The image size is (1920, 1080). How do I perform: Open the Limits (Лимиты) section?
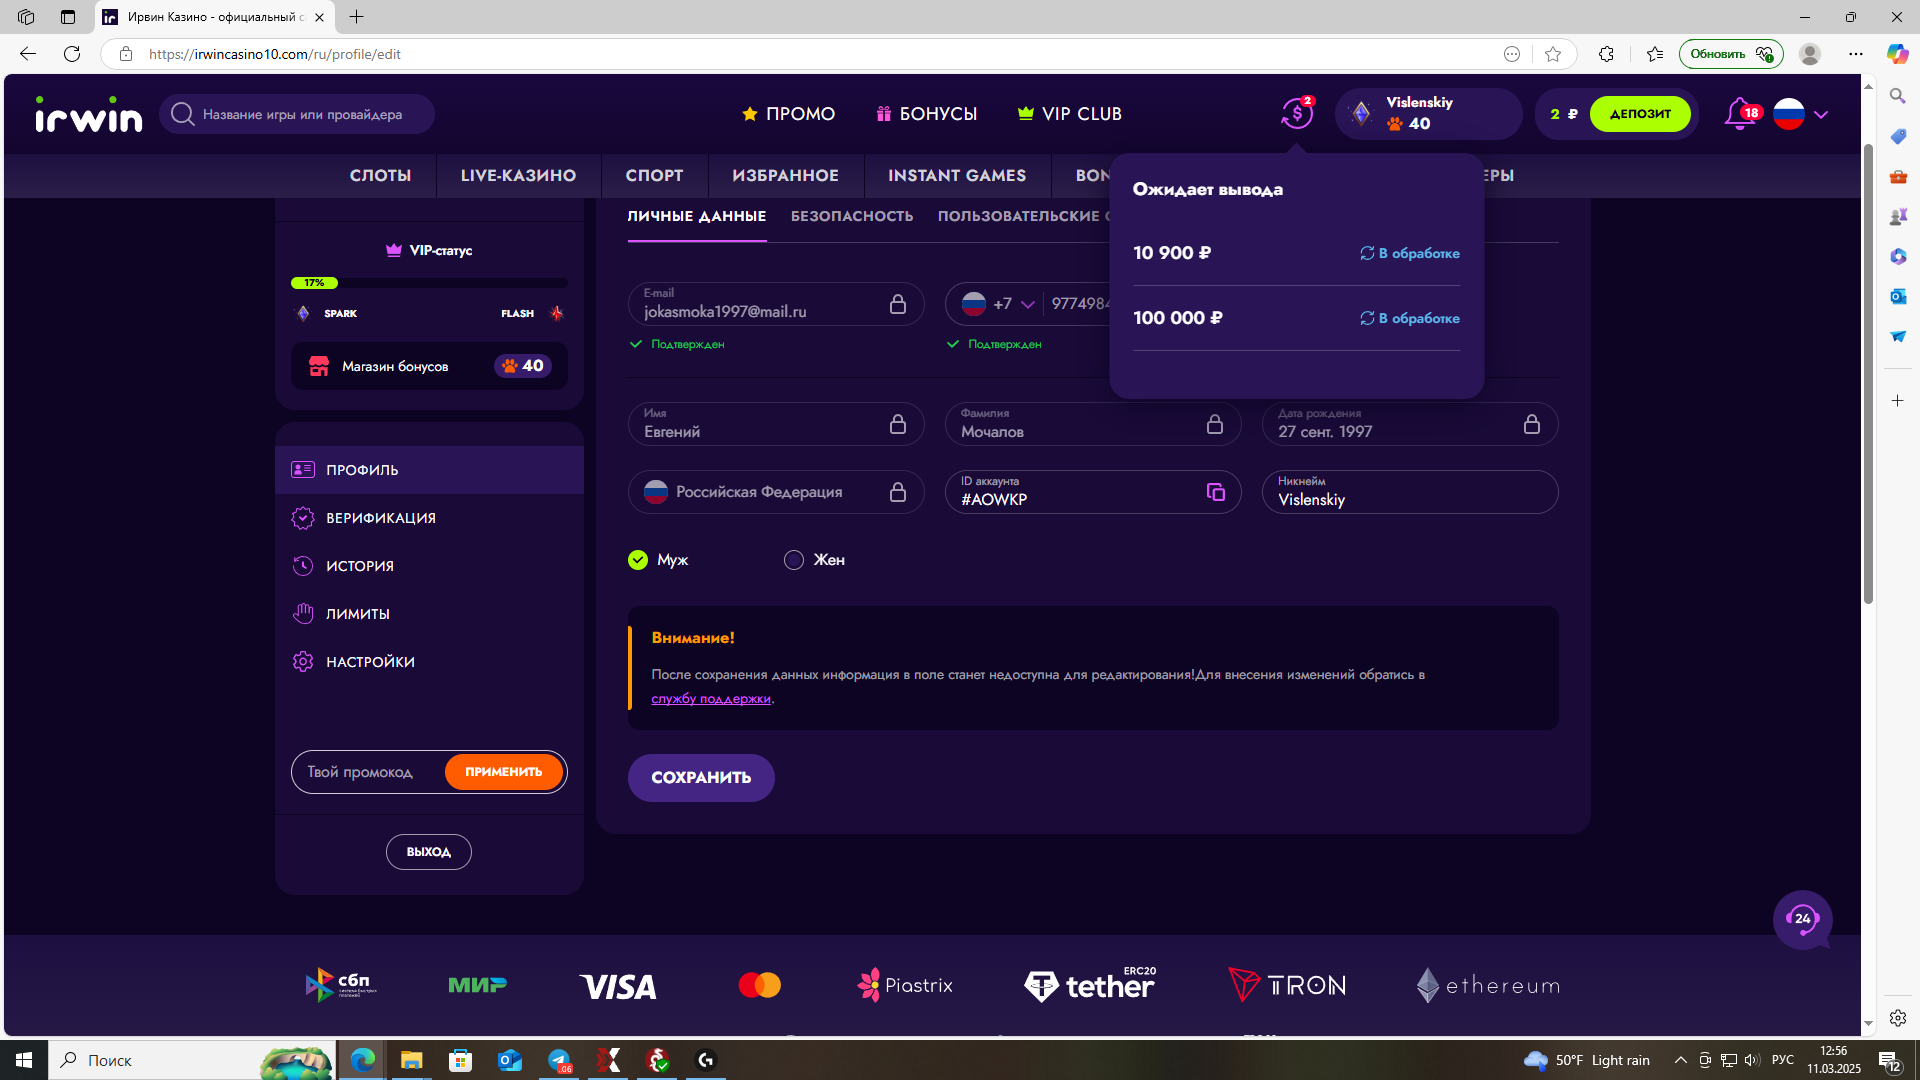point(357,614)
